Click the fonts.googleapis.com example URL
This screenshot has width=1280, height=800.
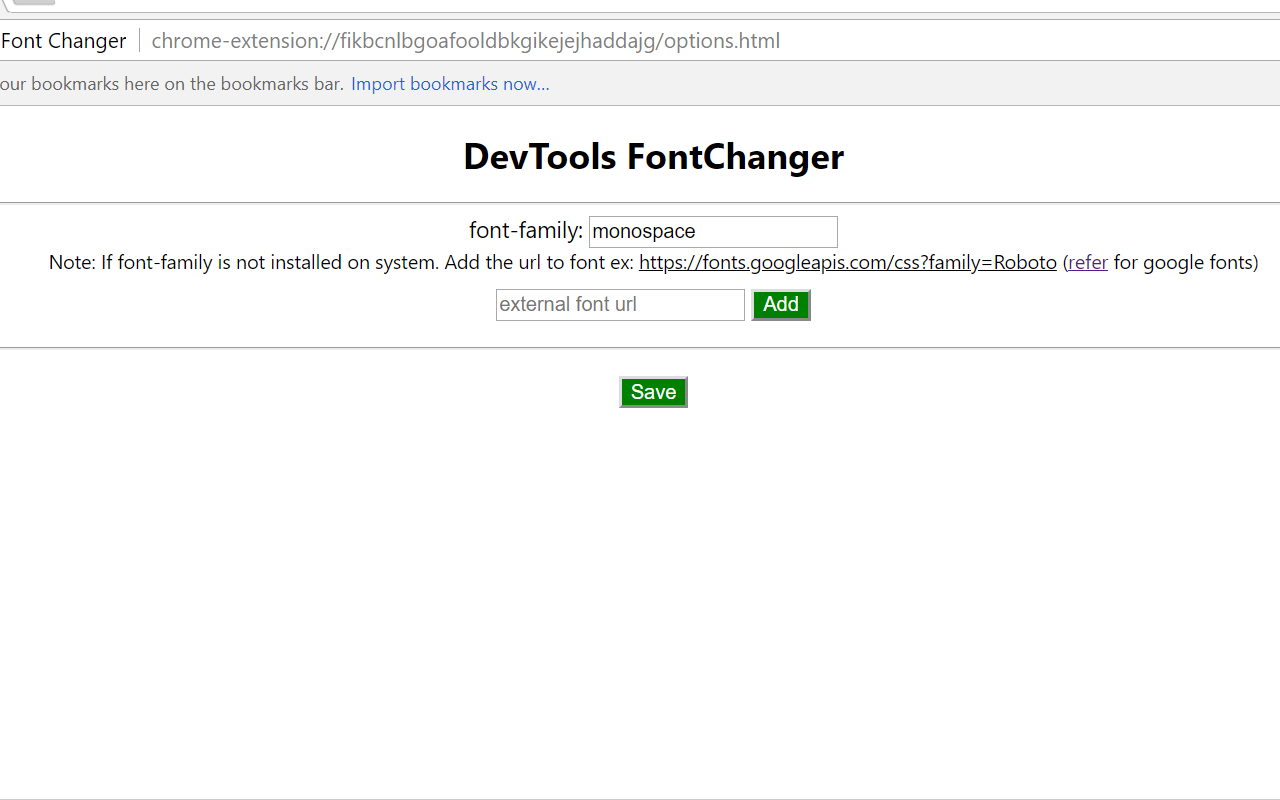point(847,262)
